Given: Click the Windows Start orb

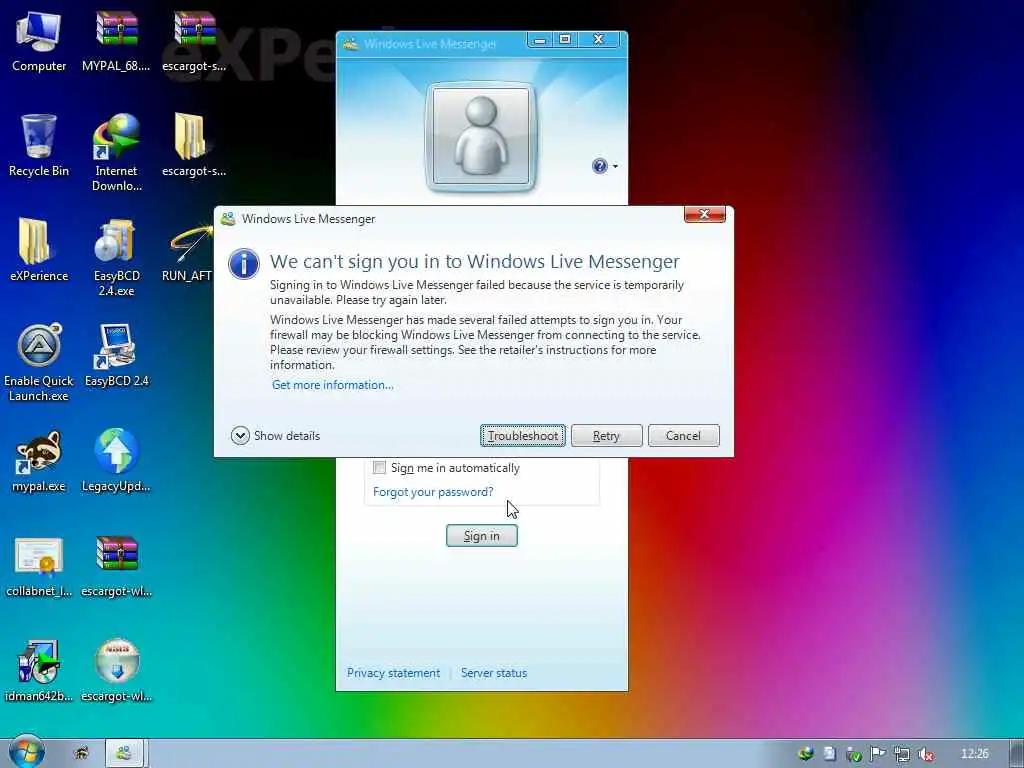Looking at the screenshot, I should tap(27, 752).
